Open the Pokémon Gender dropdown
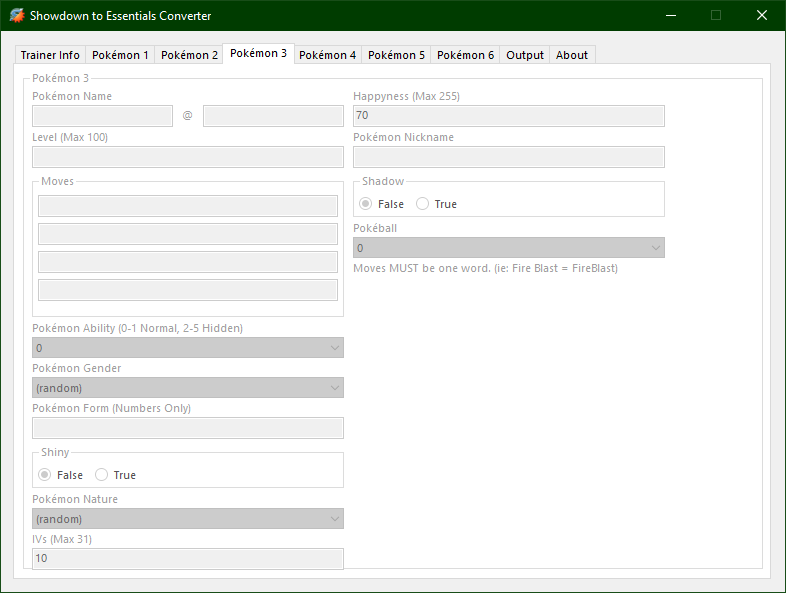 [188, 388]
